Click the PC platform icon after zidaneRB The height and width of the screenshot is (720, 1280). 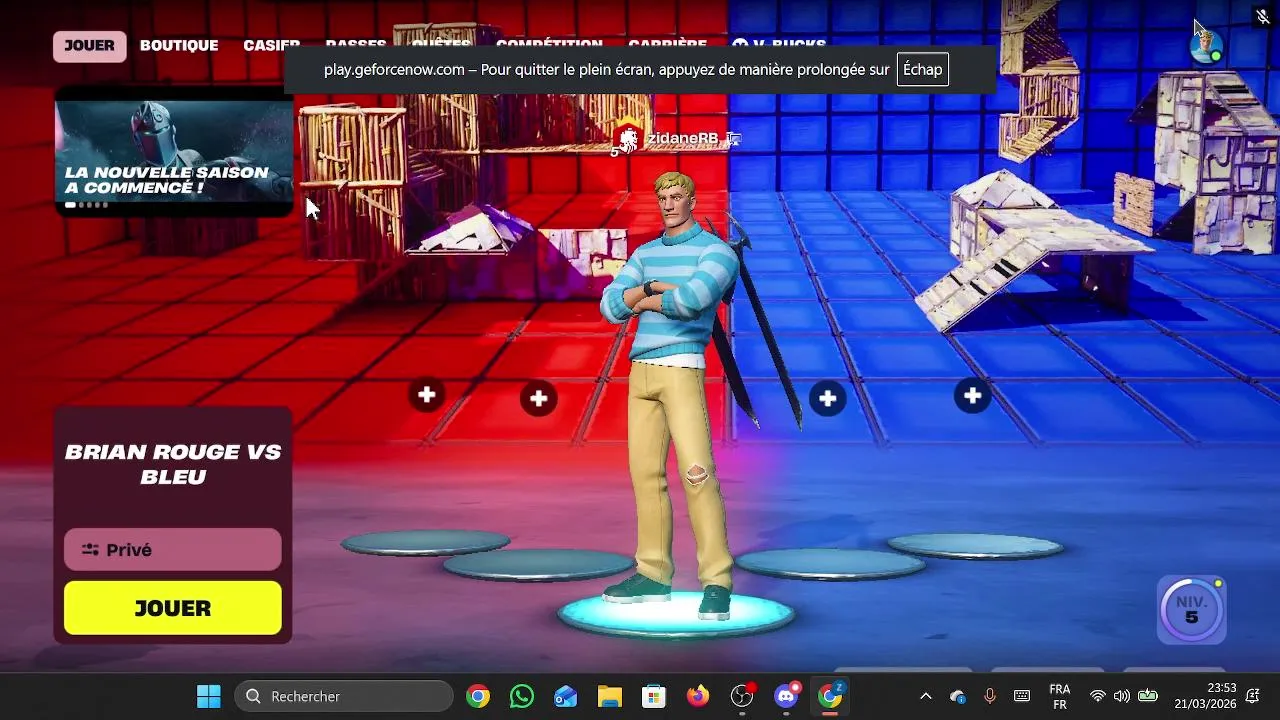[x=732, y=138]
